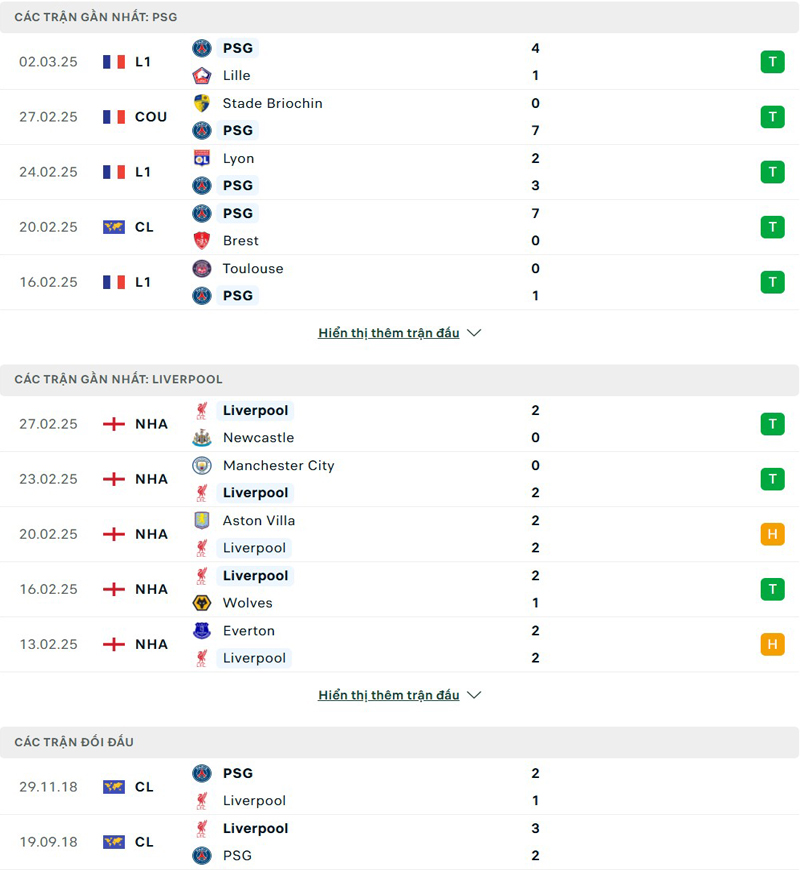Click the PSG club crest
The image size is (800, 870).
coord(200,47)
